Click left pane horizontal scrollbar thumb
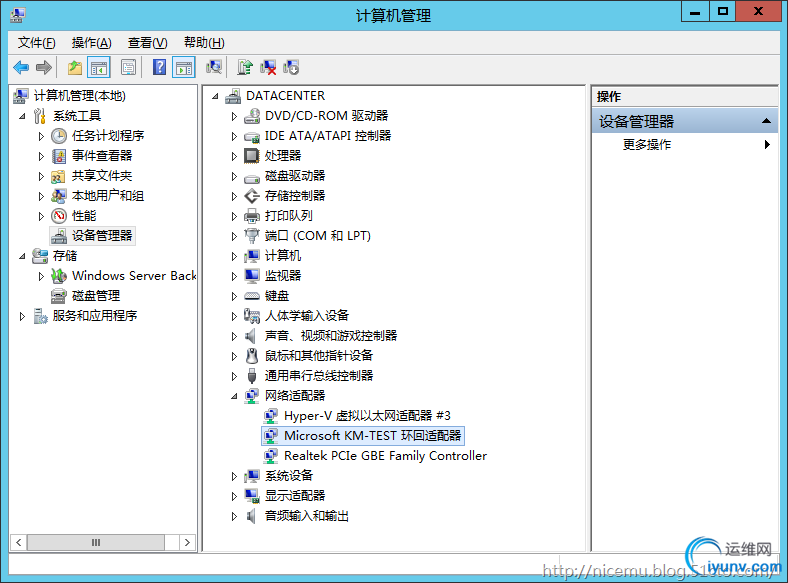 coord(95,542)
